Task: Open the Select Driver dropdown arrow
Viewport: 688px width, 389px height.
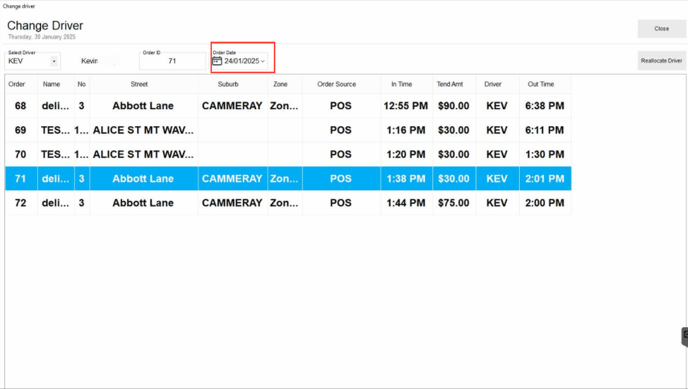Action: pos(54,61)
